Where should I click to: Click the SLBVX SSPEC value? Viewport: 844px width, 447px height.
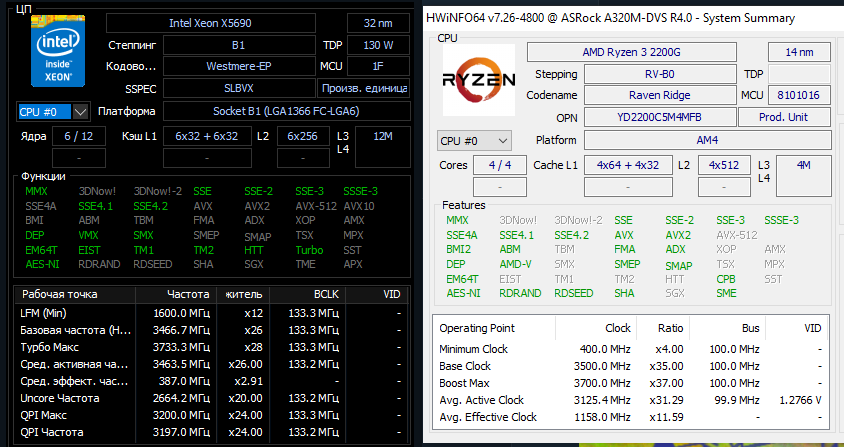(239, 88)
